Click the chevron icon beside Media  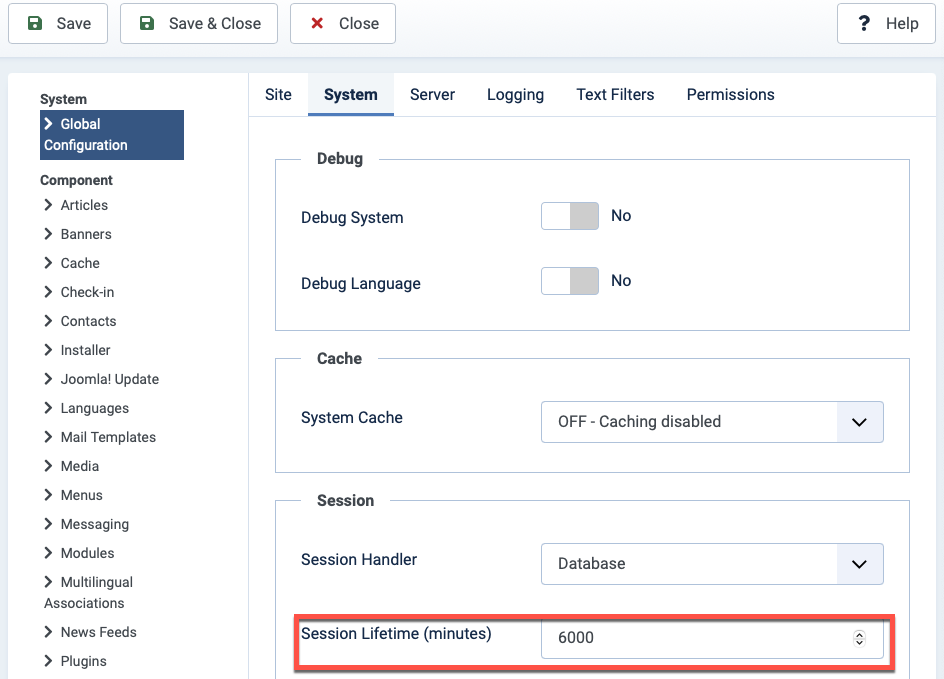click(x=49, y=466)
